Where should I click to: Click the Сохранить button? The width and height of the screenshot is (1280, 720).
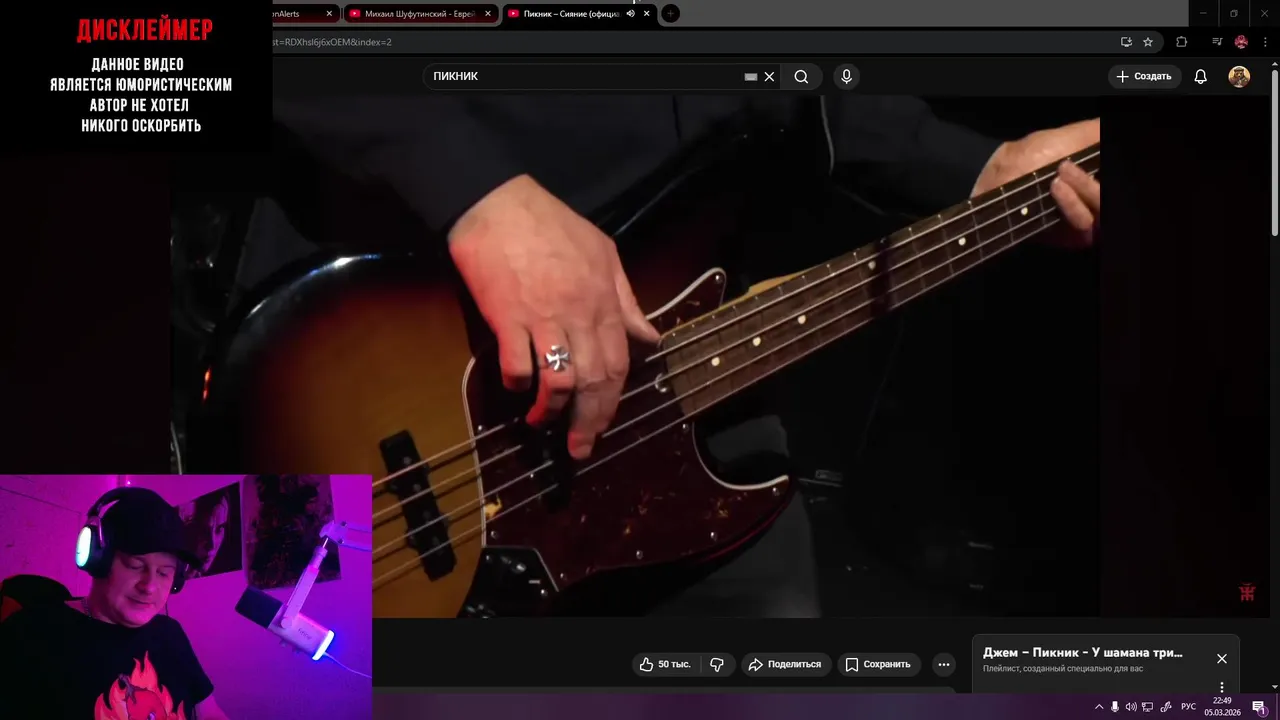(878, 664)
